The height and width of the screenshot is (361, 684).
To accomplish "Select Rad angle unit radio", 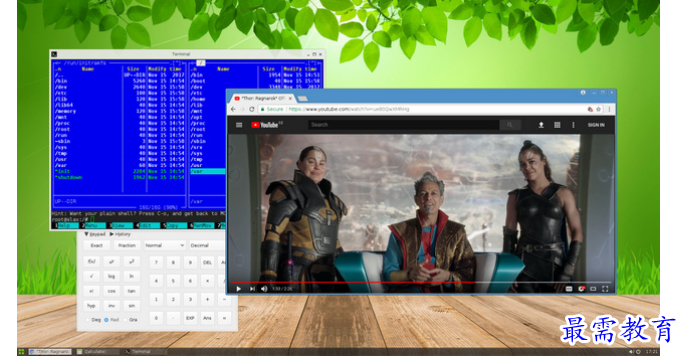I will click(x=112, y=320).
